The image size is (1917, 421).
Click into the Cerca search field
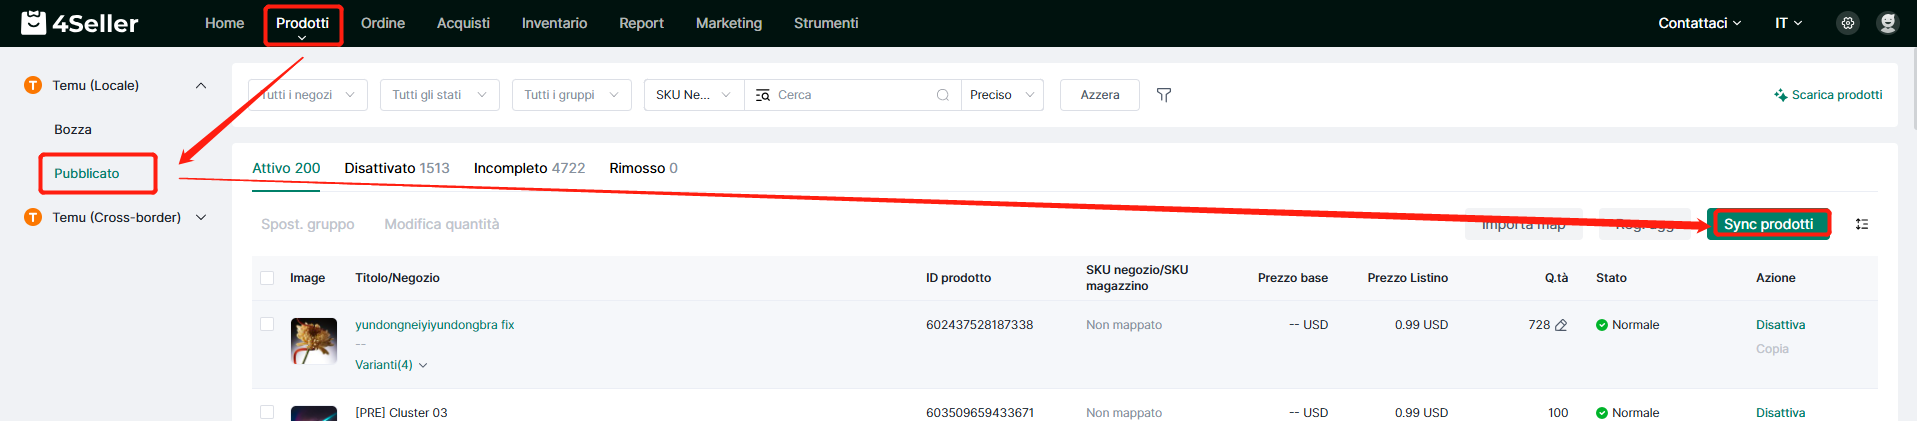tap(852, 95)
